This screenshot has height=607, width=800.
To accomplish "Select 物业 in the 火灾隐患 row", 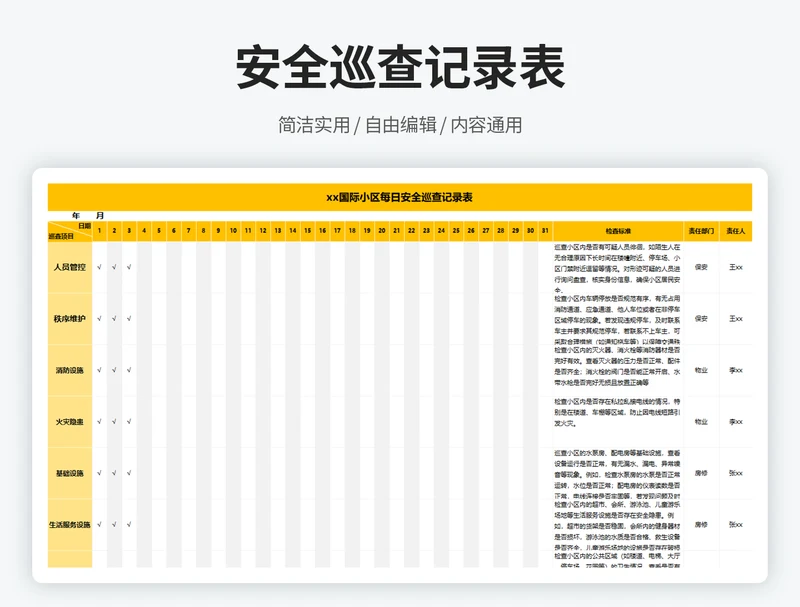I will 701,422.
